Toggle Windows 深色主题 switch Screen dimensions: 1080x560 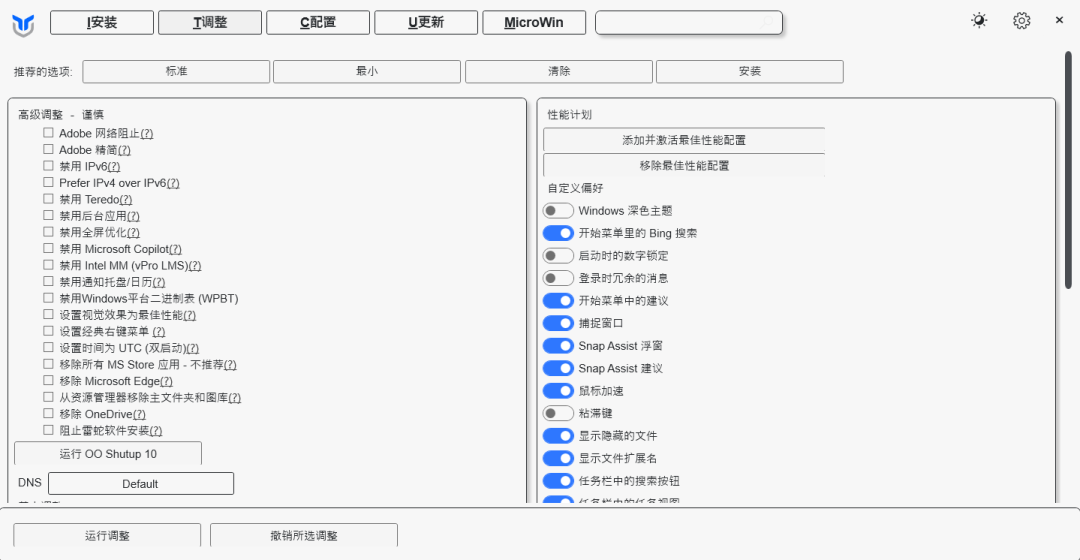[x=558, y=210]
